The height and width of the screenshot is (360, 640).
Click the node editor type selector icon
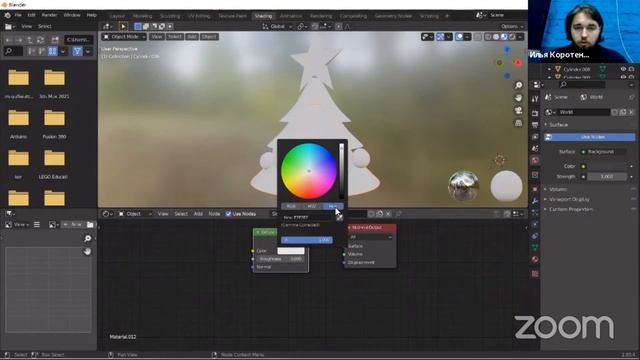(x=107, y=214)
